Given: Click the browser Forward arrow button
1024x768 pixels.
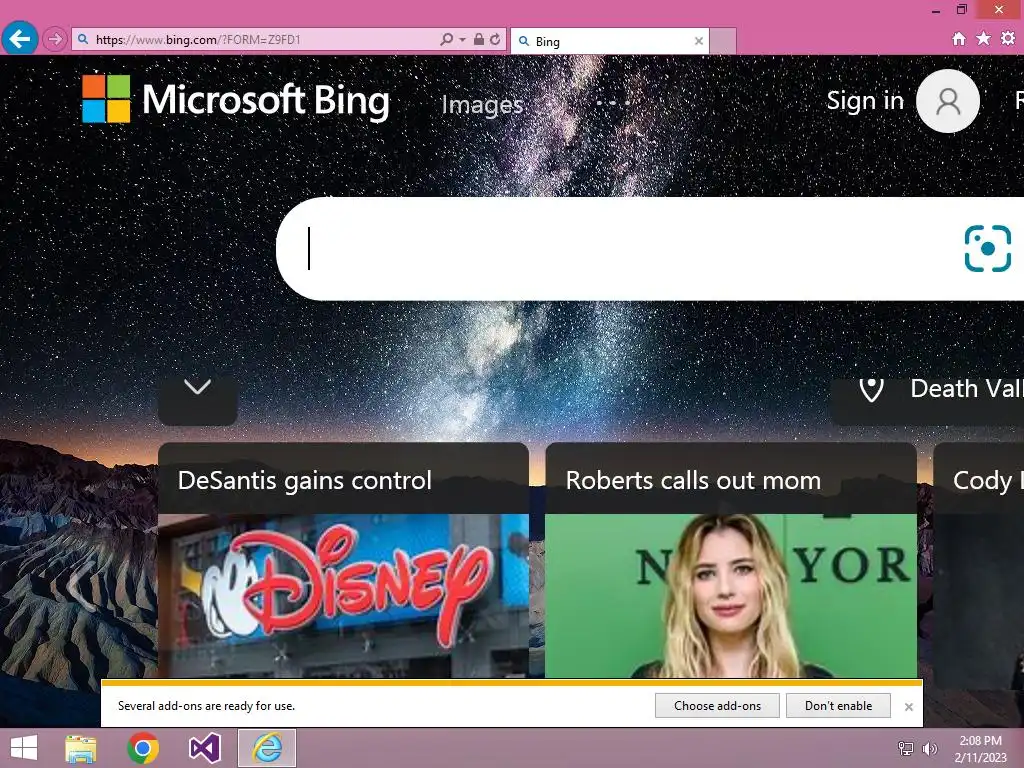Looking at the screenshot, I should tap(55, 39).
